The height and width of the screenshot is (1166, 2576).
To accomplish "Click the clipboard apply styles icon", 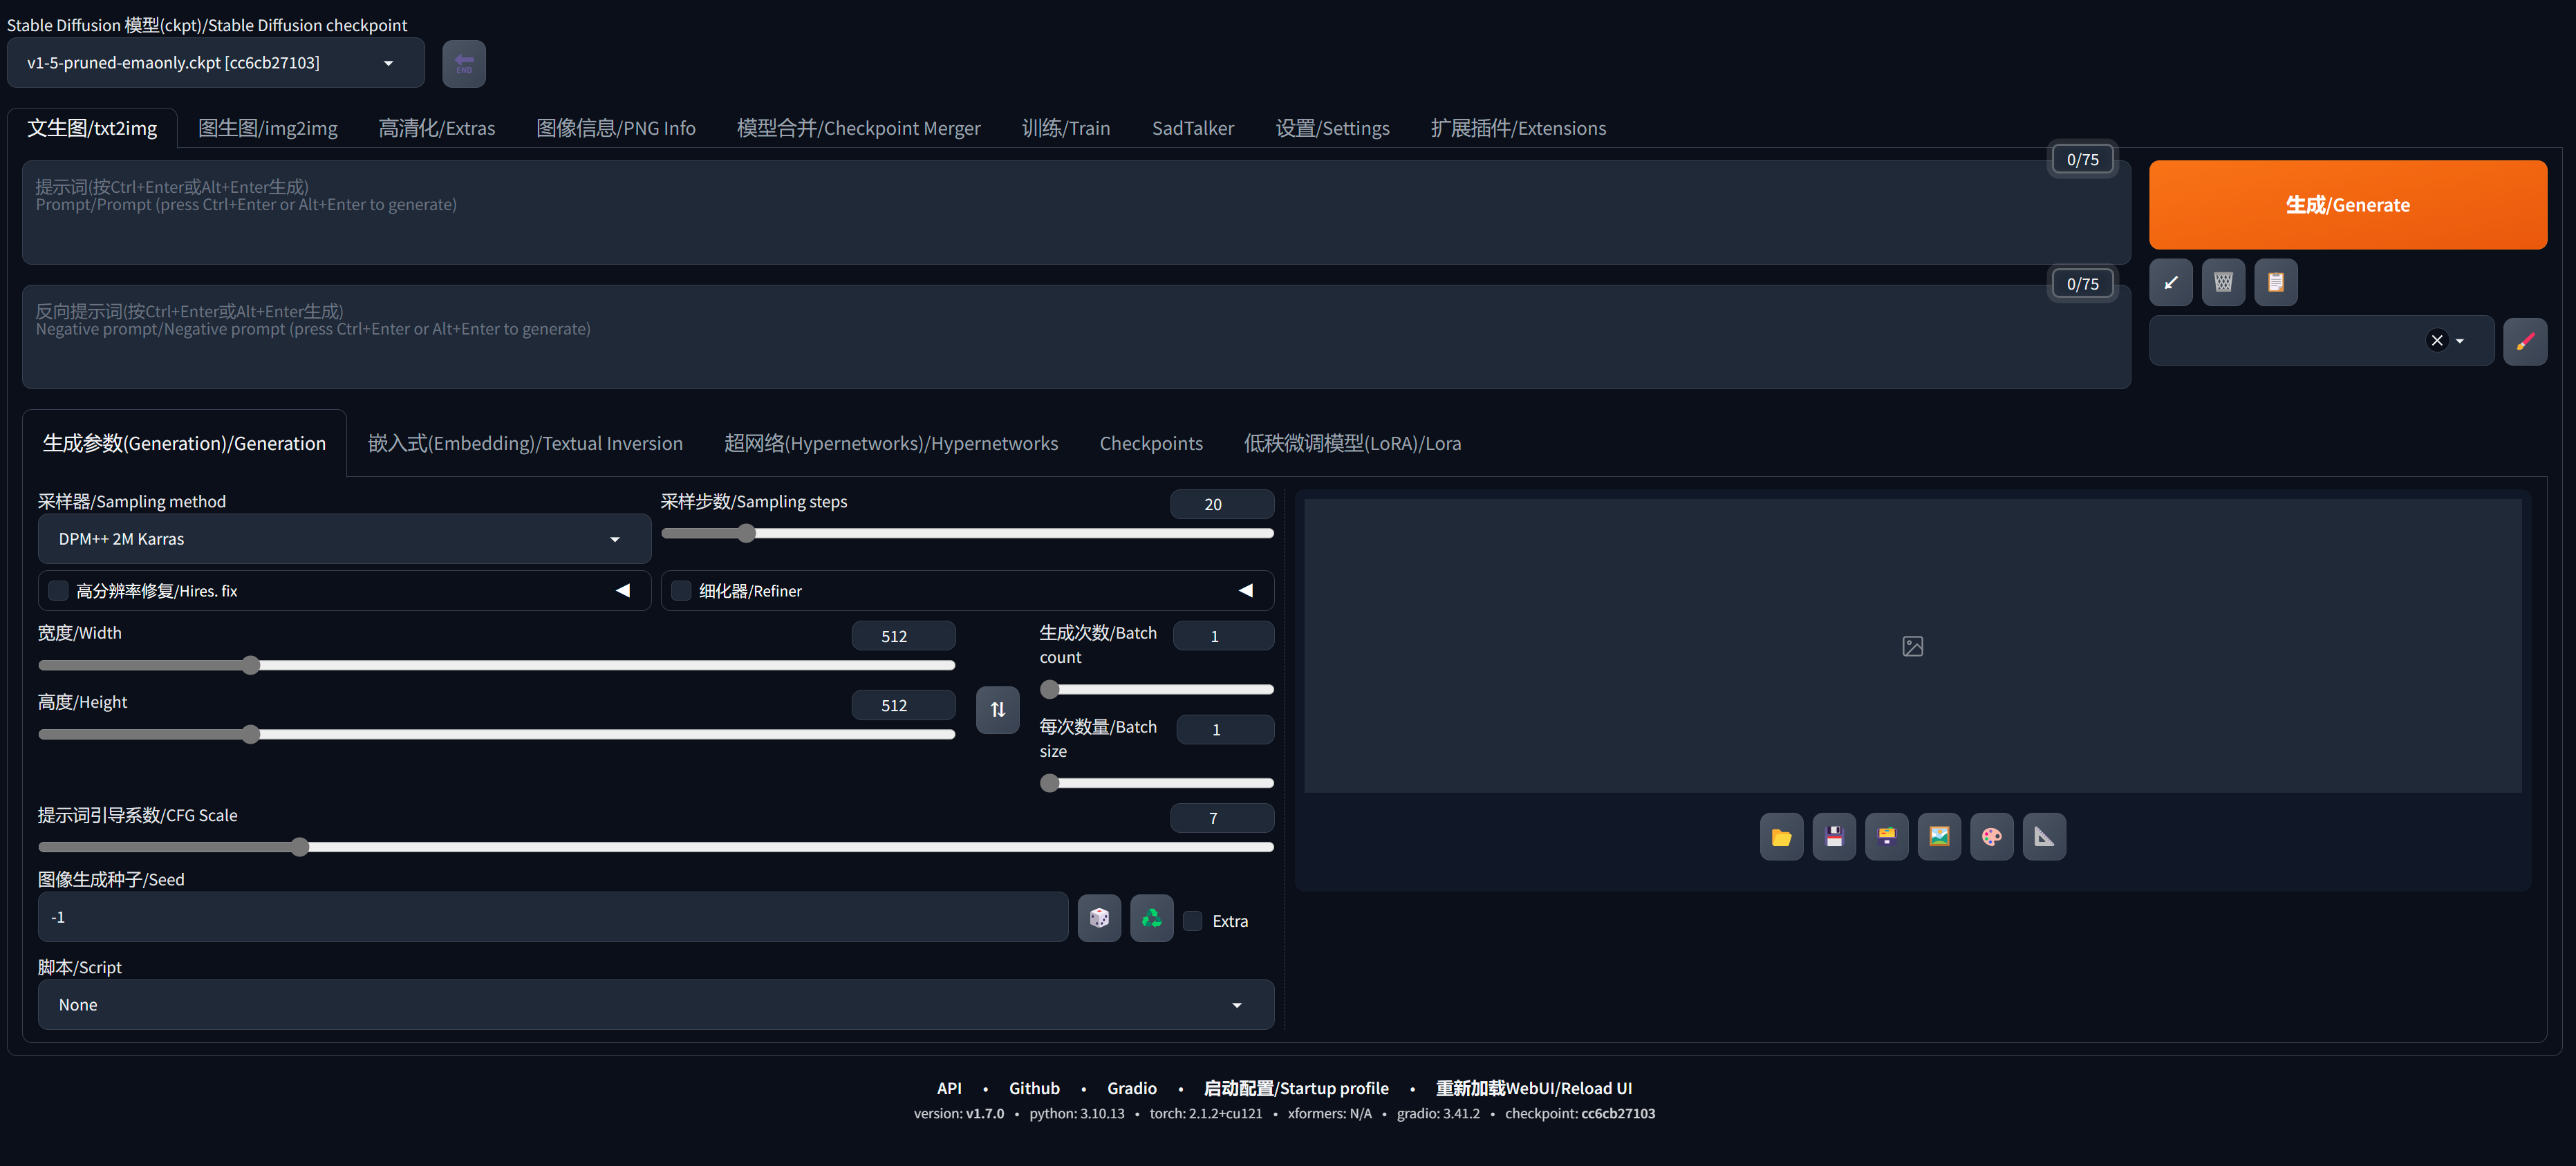I will 2275,283.
